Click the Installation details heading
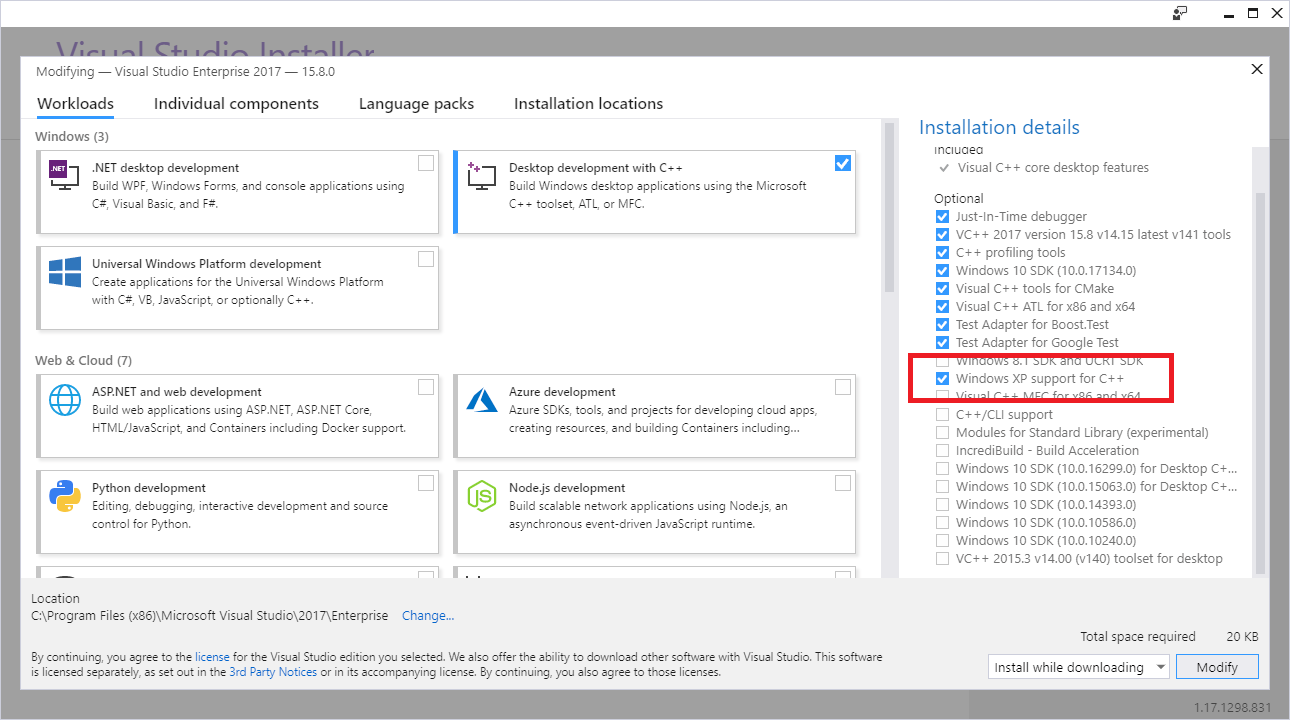1290x720 pixels. coord(999,127)
